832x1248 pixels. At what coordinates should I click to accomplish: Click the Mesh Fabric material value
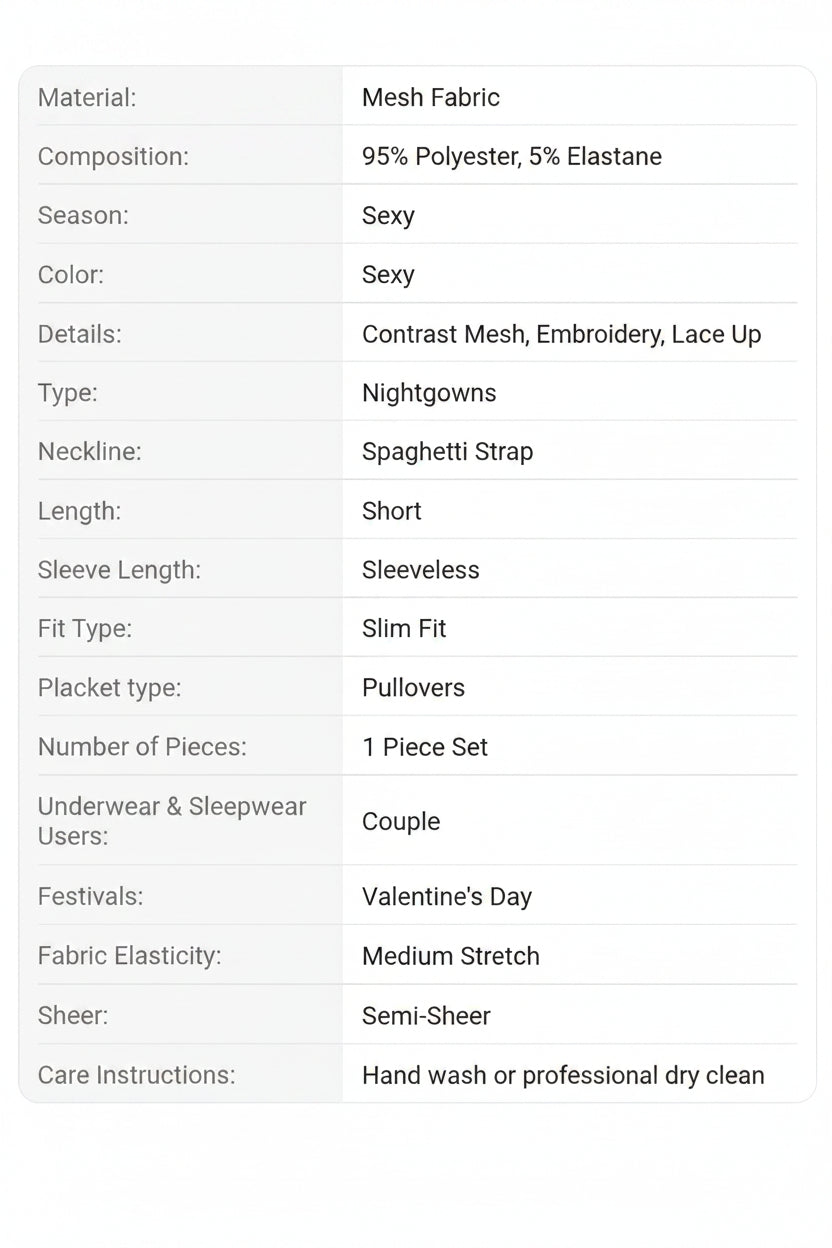431,97
